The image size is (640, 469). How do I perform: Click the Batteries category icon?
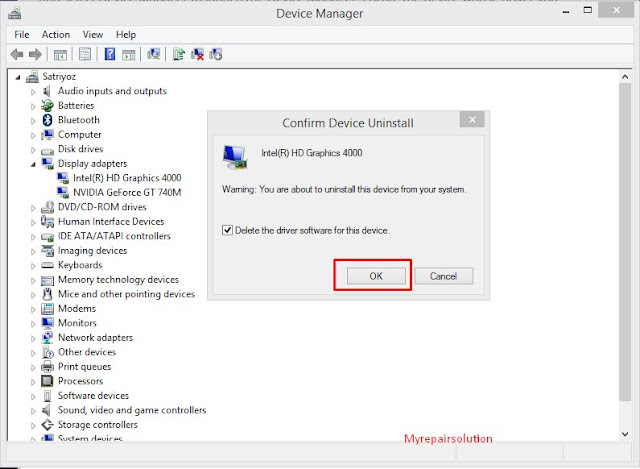pos(47,106)
